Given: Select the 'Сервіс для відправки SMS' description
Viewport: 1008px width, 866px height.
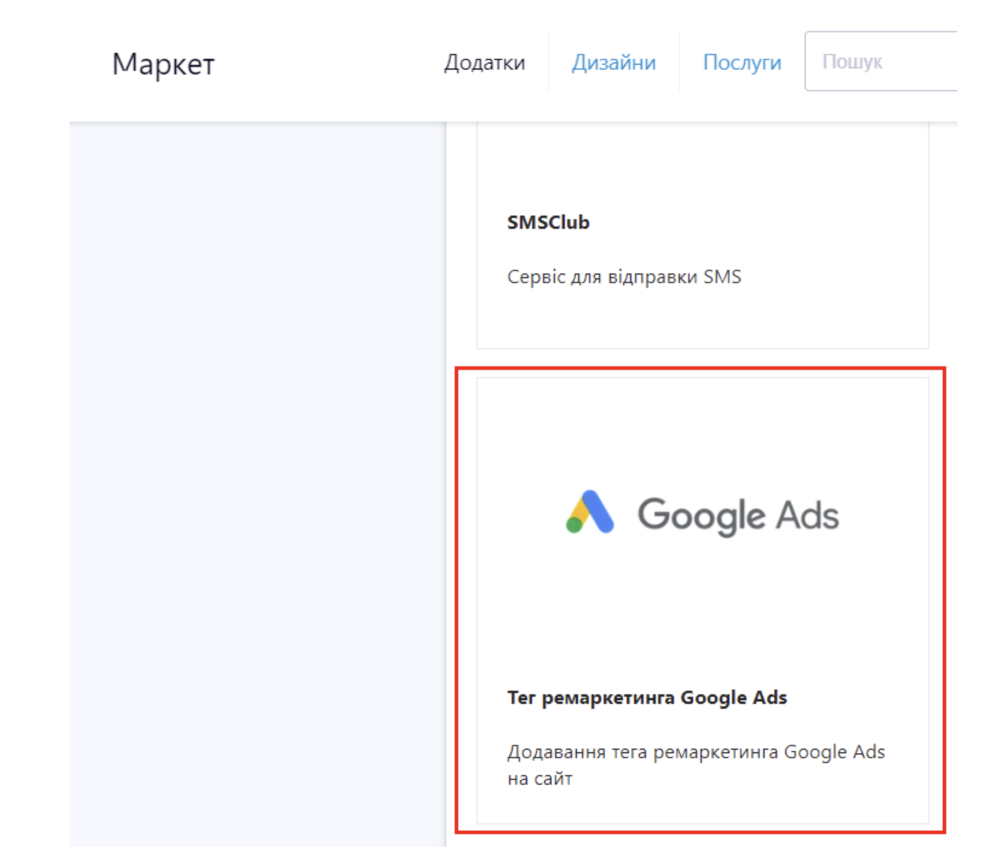Looking at the screenshot, I should (624, 276).
